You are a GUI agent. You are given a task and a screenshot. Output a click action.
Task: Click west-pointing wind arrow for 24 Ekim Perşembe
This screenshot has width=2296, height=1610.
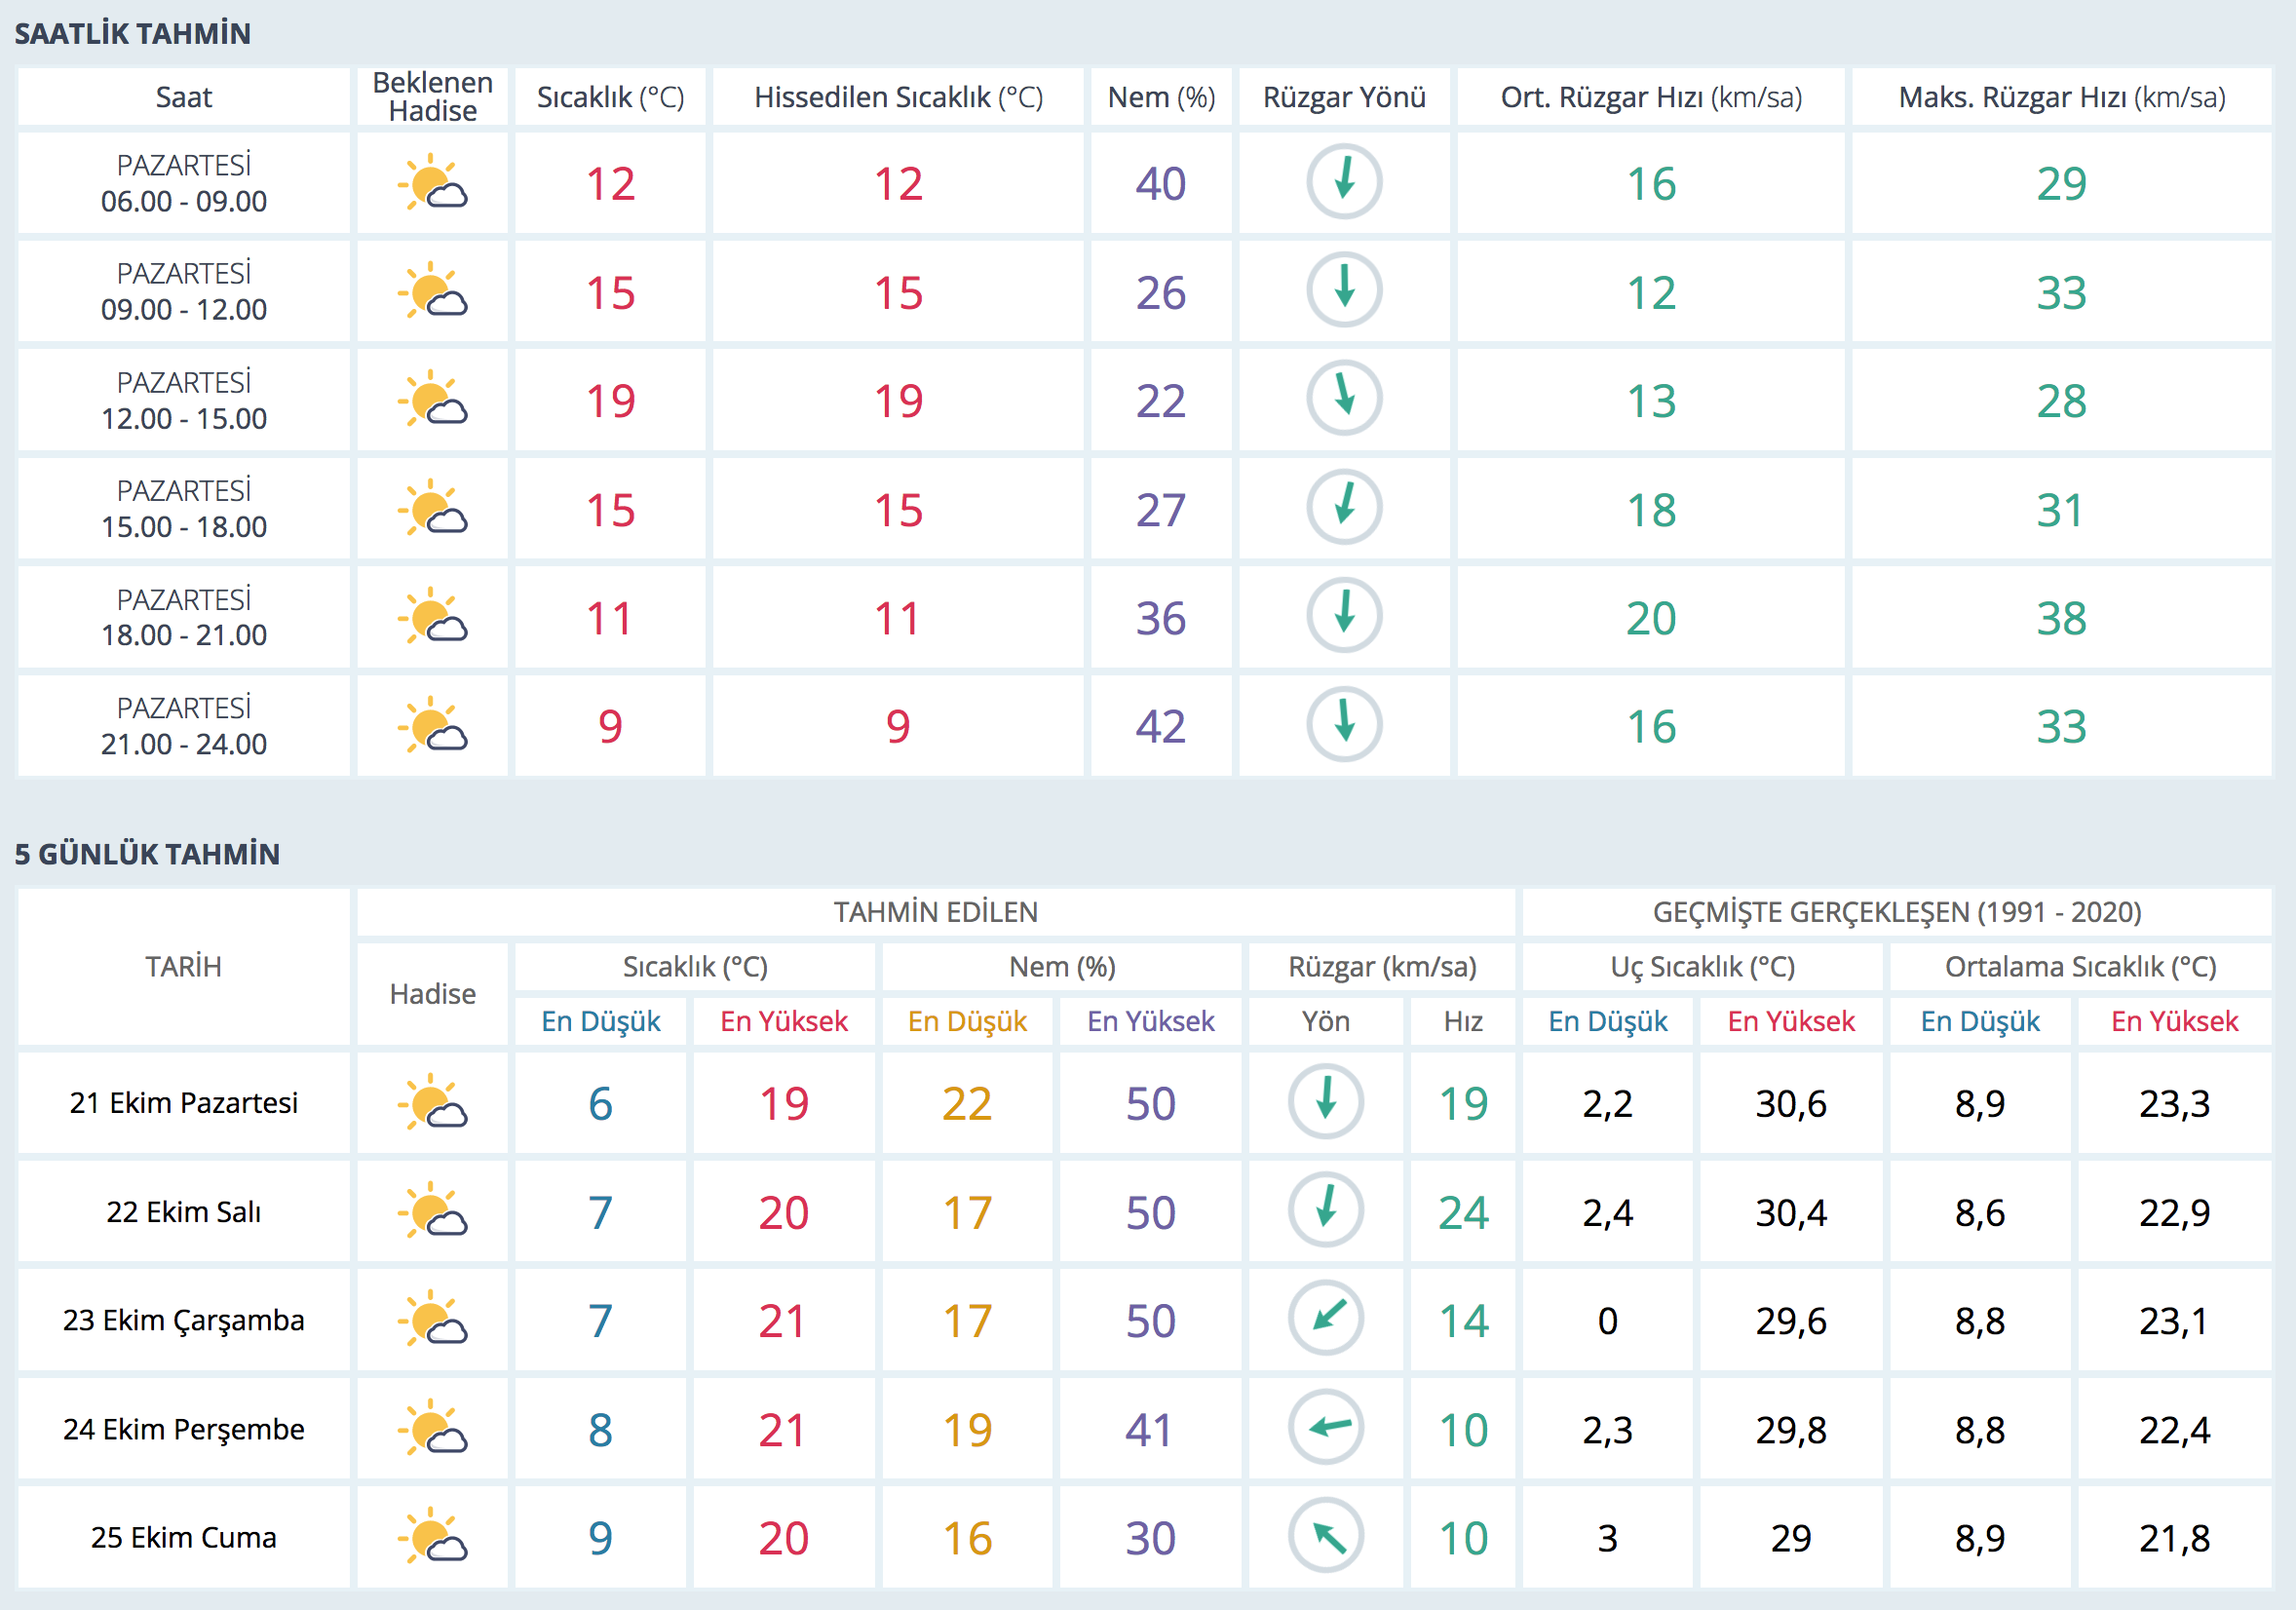pos(1326,1427)
